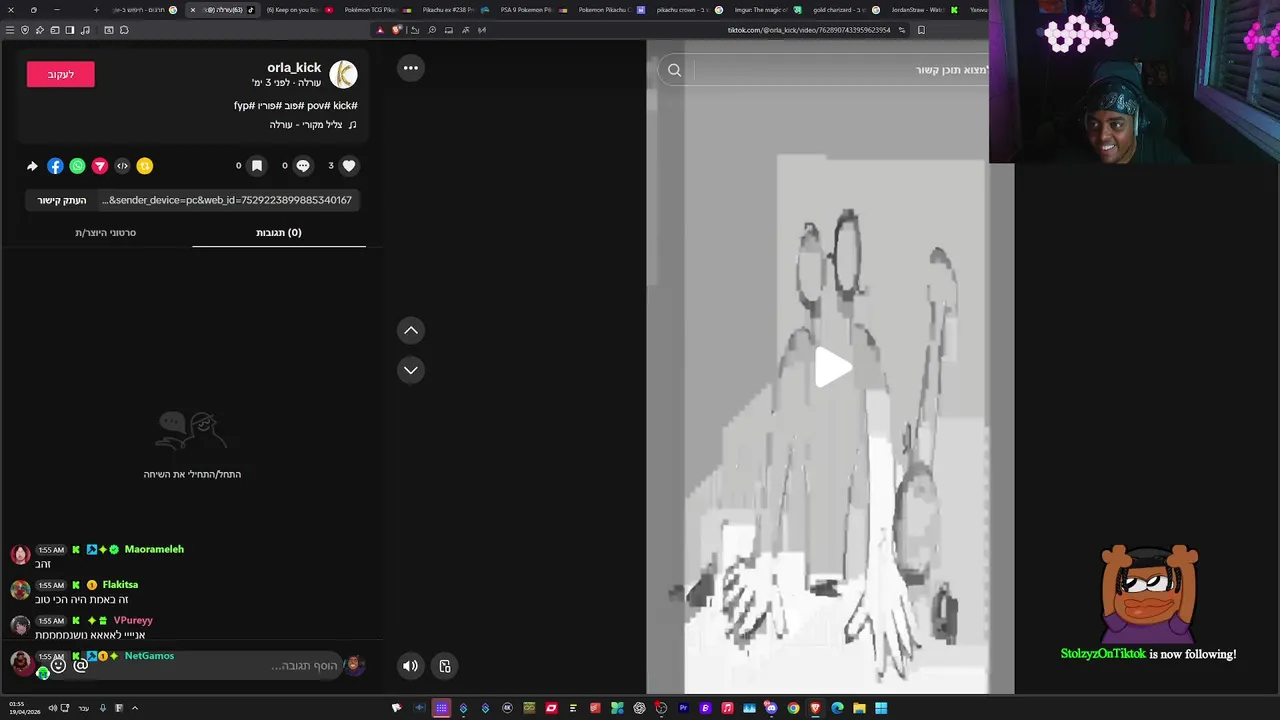Close the TikTok tab
1280x720 pixels.
tap(193, 10)
